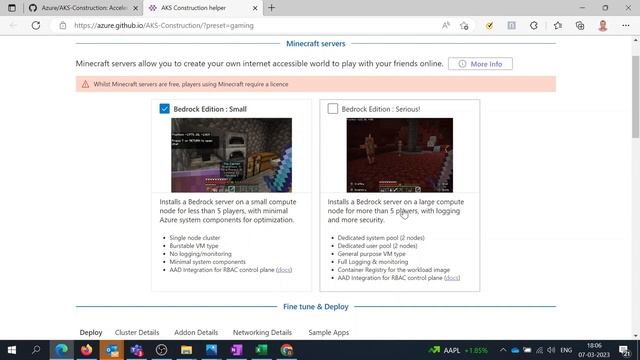
Task: Click the page vertical scrollbar thumb
Action: point(636,97)
